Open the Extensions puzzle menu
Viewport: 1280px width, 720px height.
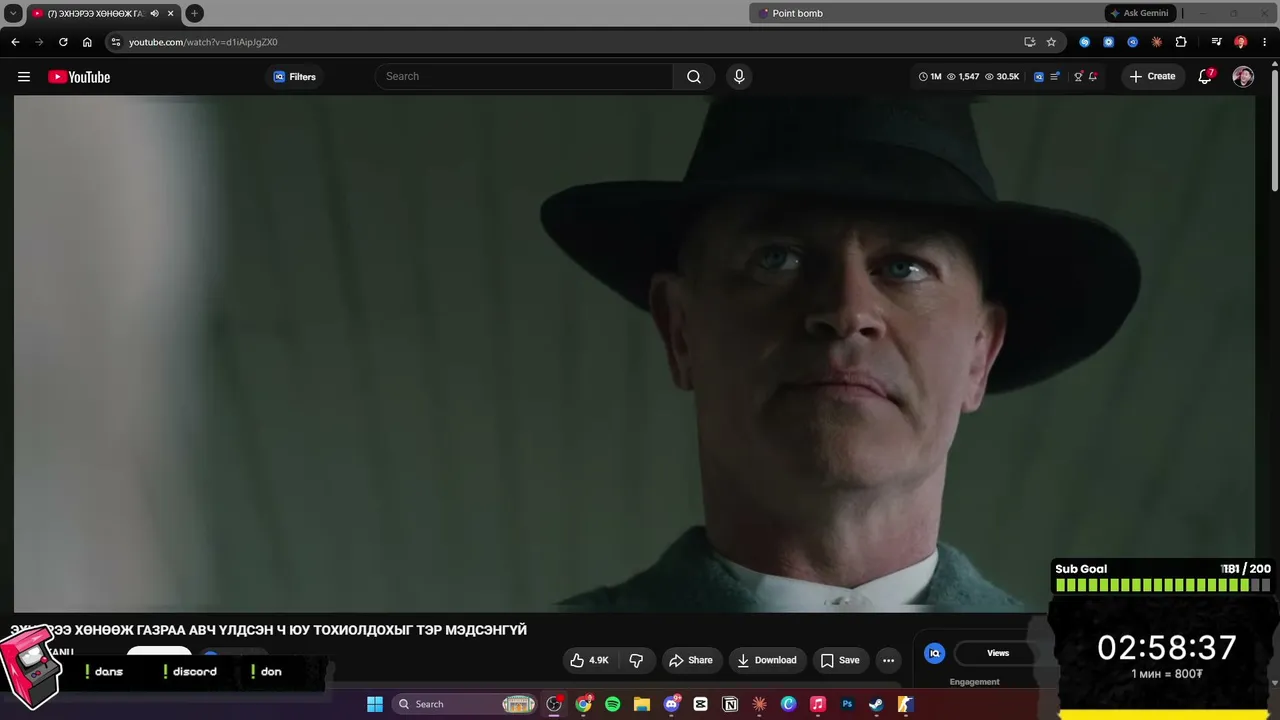pyautogui.click(x=1181, y=42)
